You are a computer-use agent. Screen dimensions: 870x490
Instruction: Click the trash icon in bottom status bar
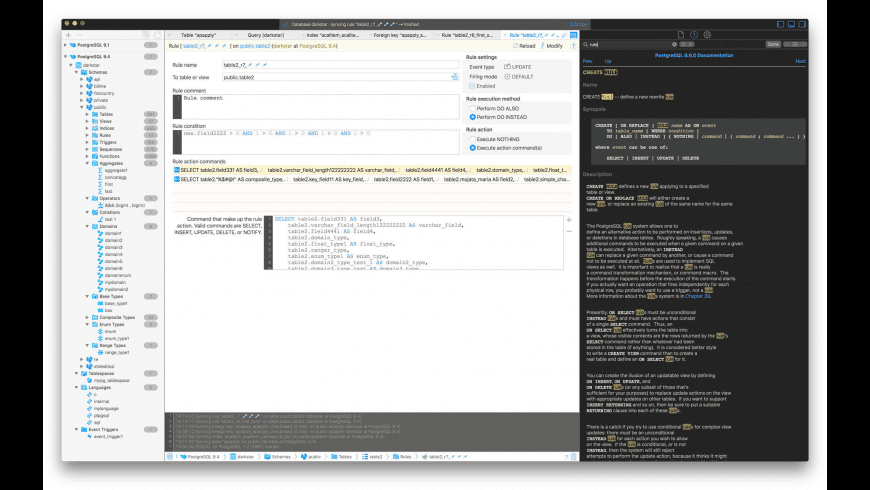pyautogui.click(x=574, y=457)
